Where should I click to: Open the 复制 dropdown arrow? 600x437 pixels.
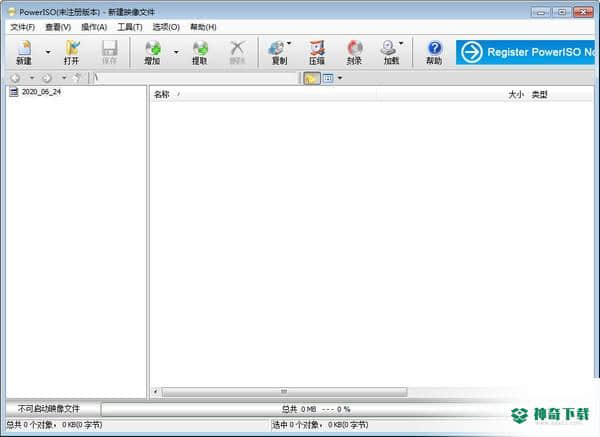289,43
